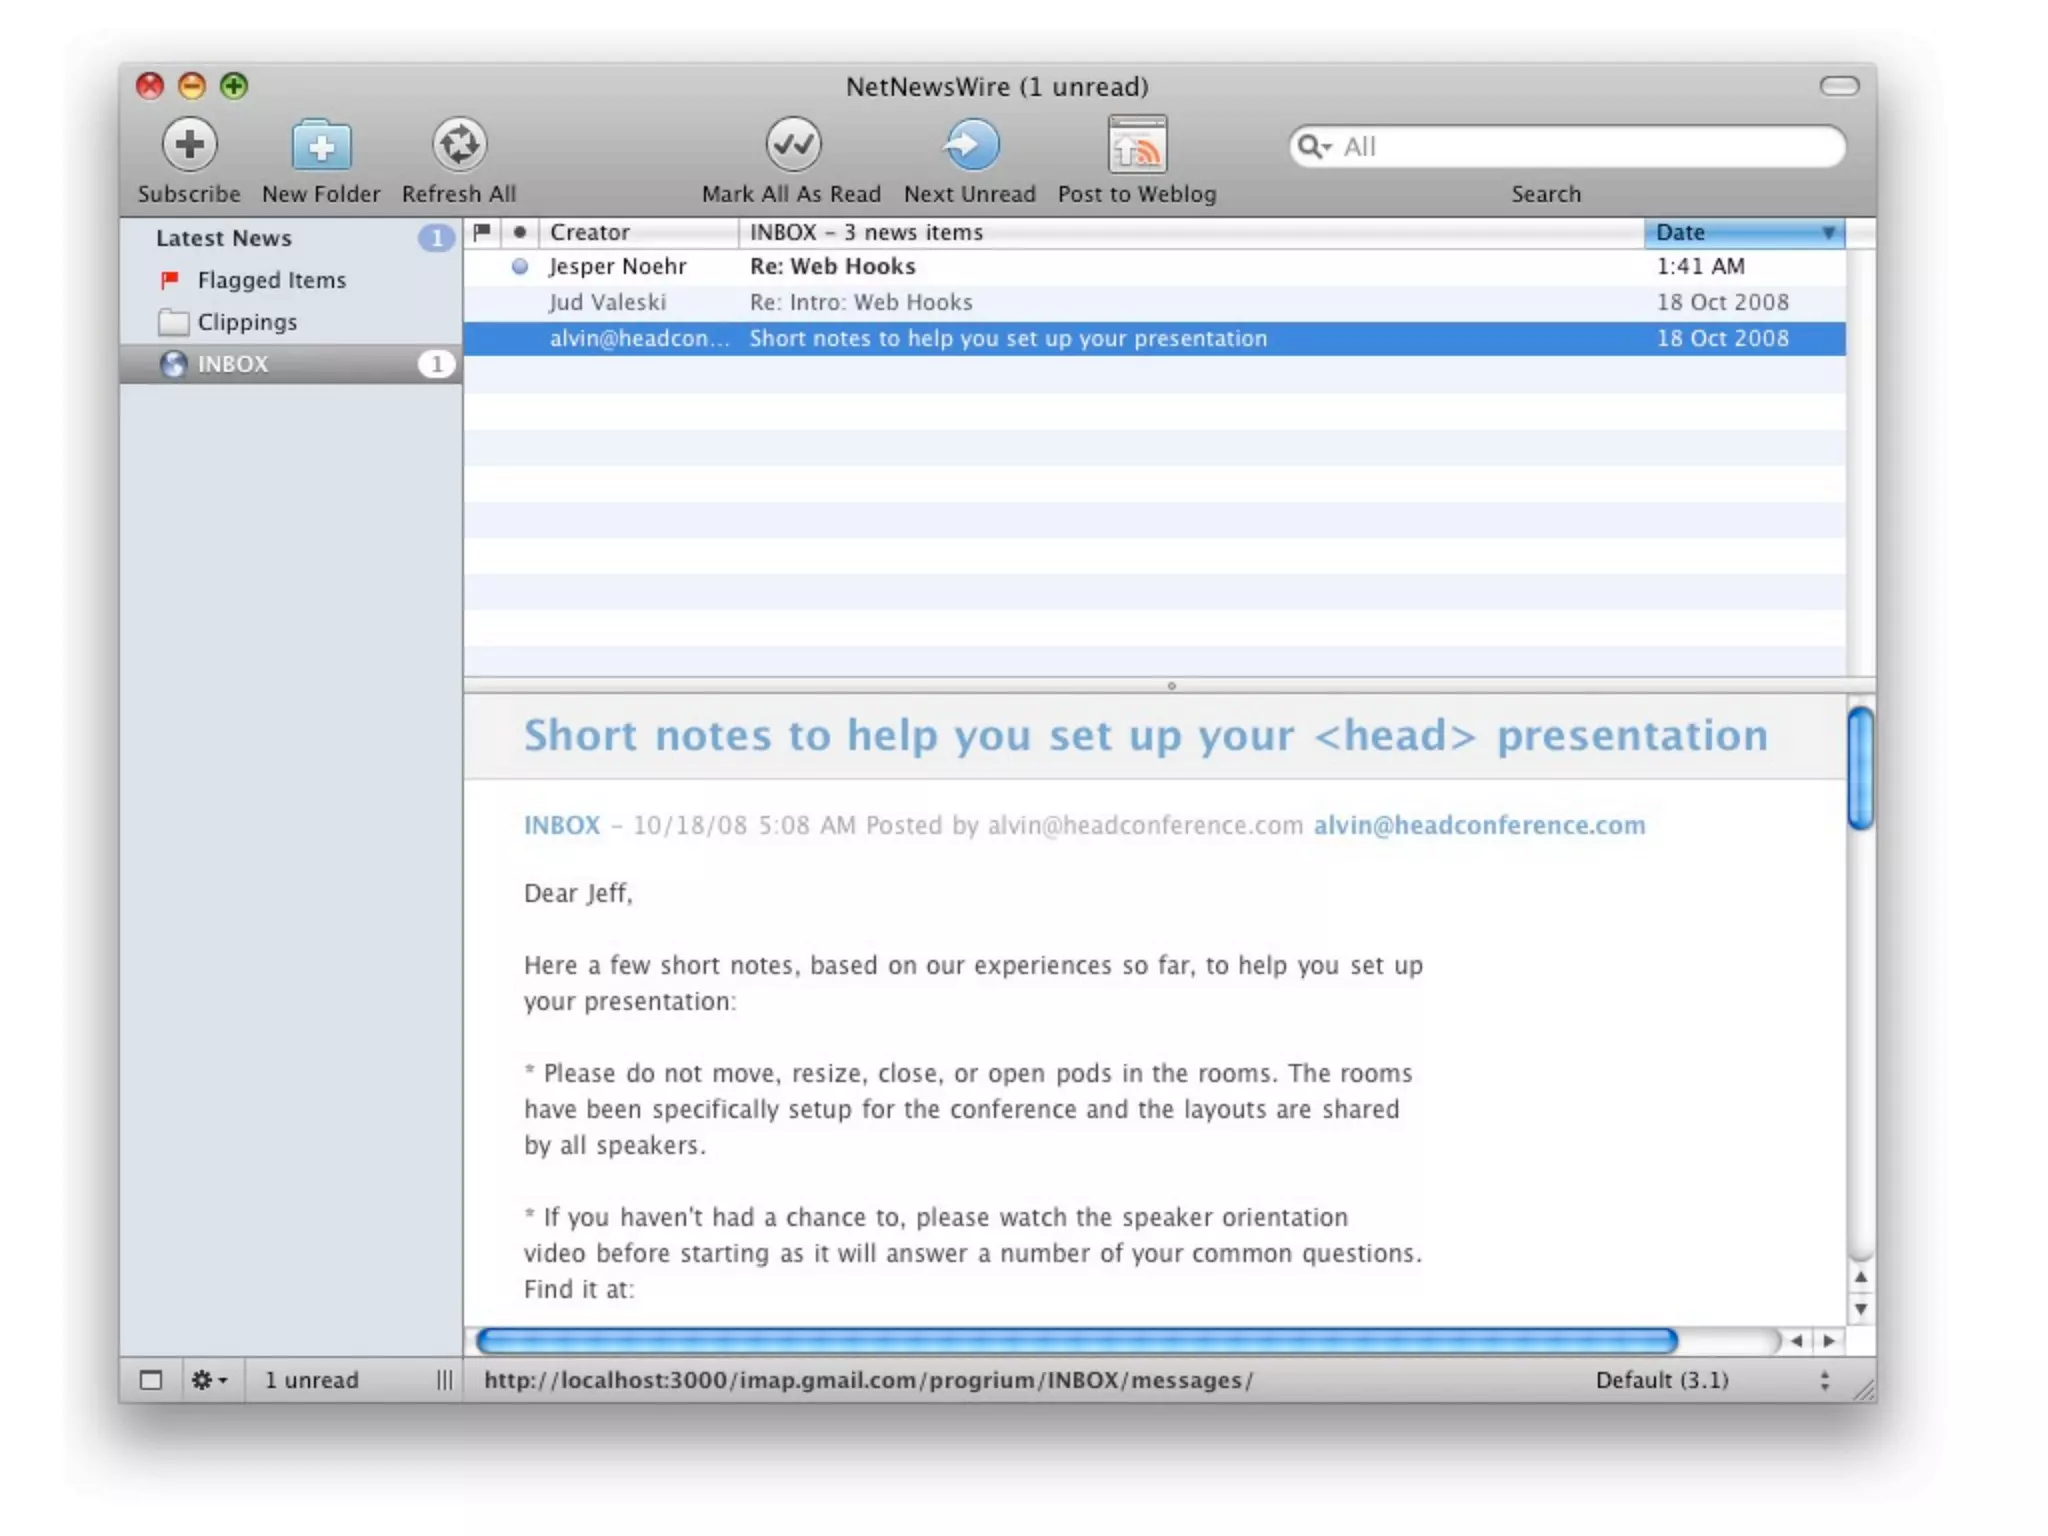The width and height of the screenshot is (2048, 1536).
Task: Click Mark All As Read icon
Action: click(793, 145)
